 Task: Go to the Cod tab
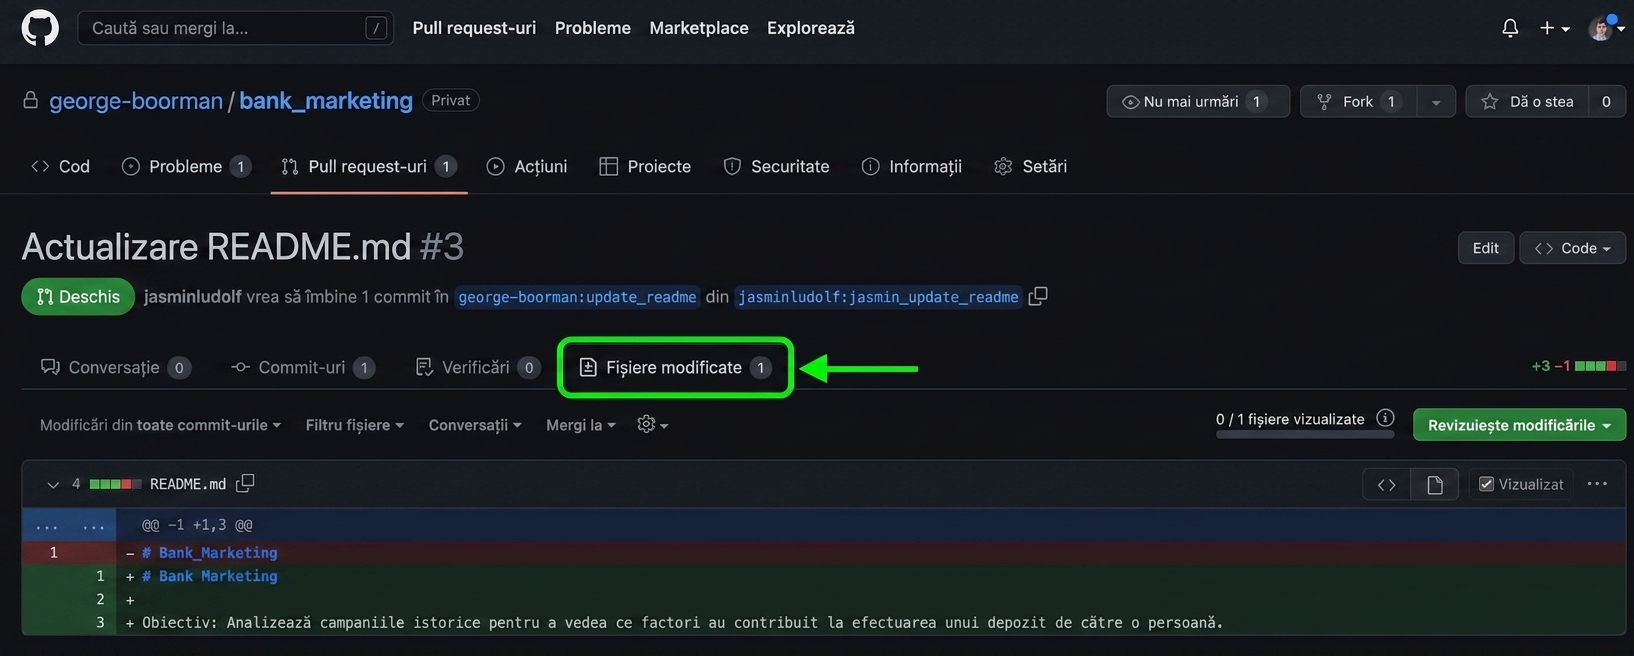tap(60, 166)
